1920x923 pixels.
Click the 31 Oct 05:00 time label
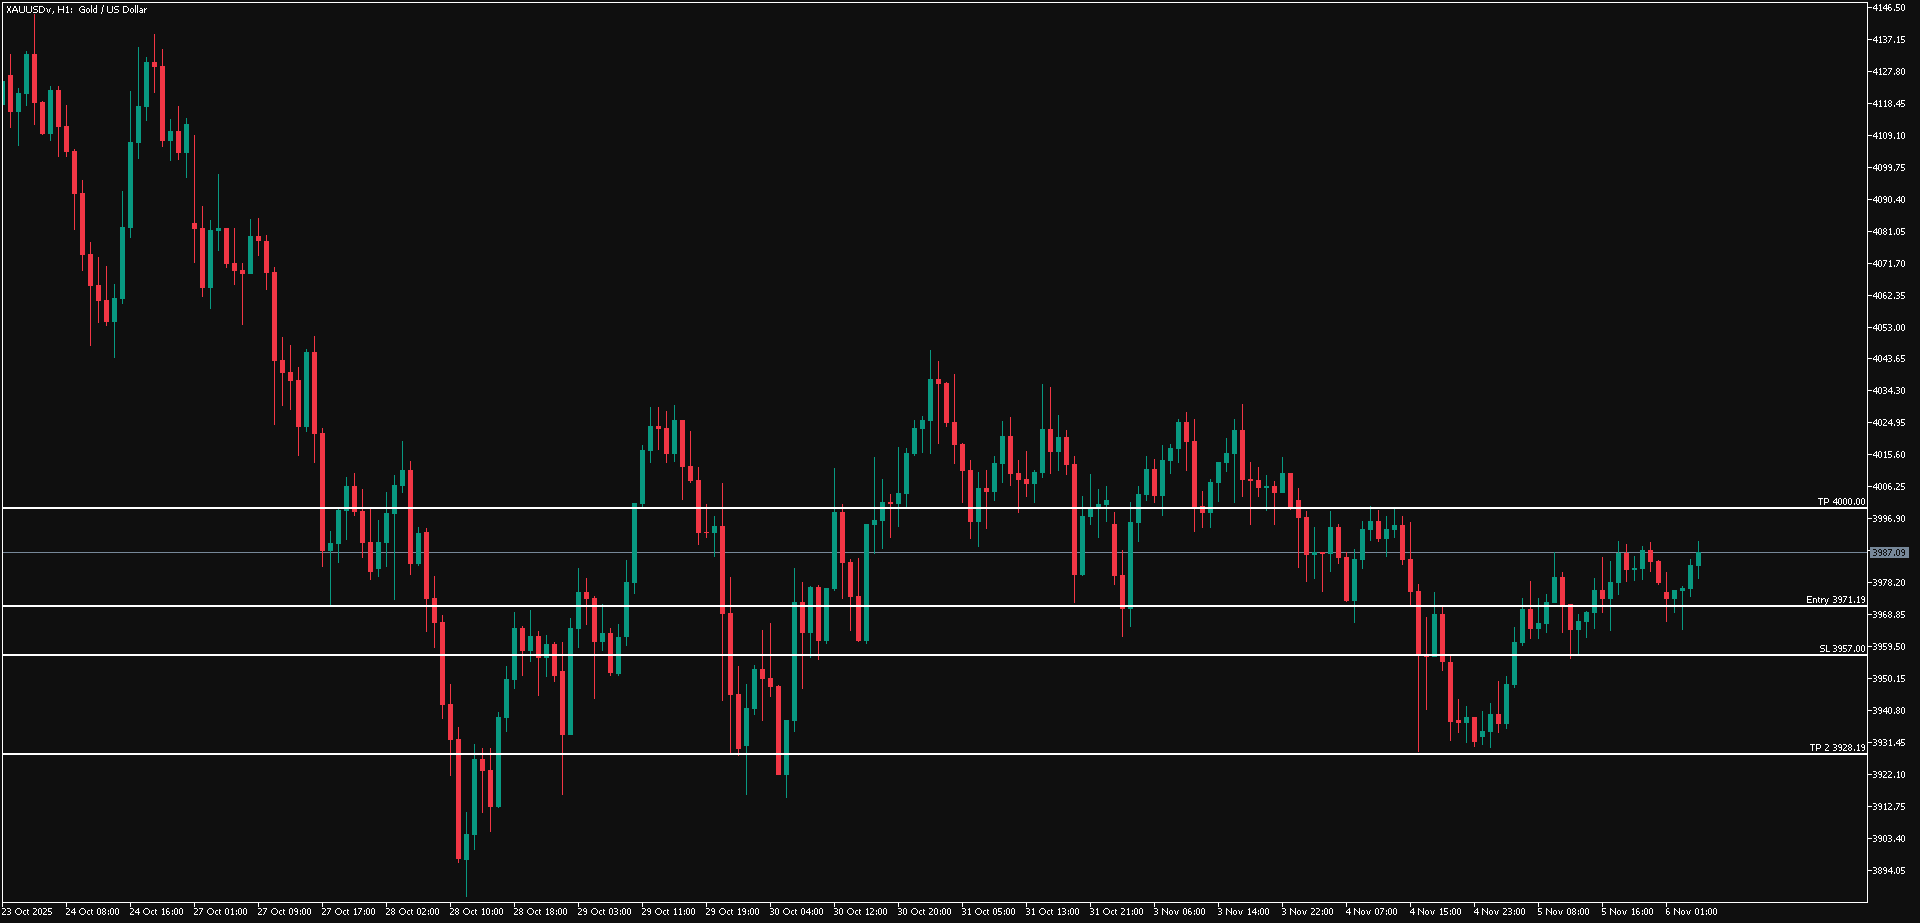pyautogui.click(x=988, y=912)
